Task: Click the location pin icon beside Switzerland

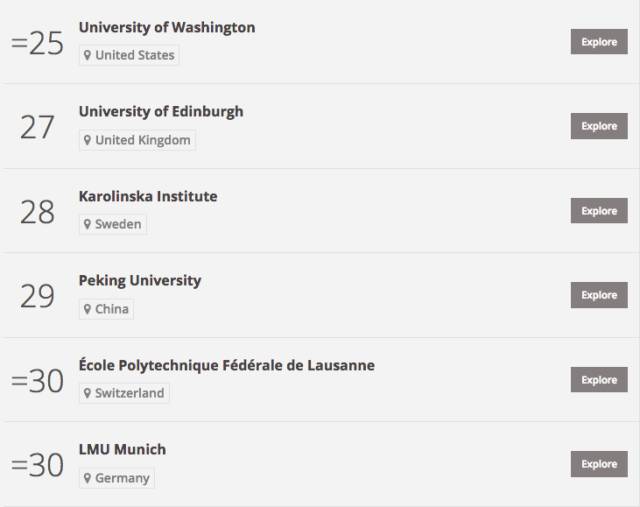Action: tap(87, 393)
